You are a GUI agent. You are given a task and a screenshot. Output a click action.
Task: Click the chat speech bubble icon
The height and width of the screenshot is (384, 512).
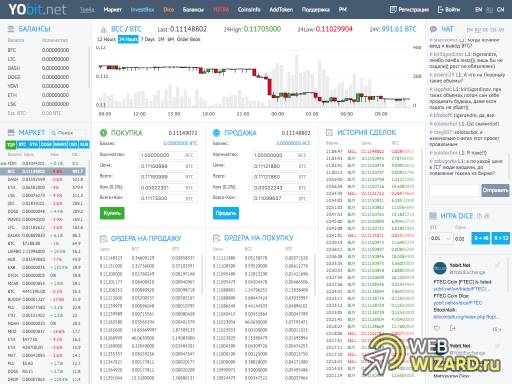coord(433,29)
